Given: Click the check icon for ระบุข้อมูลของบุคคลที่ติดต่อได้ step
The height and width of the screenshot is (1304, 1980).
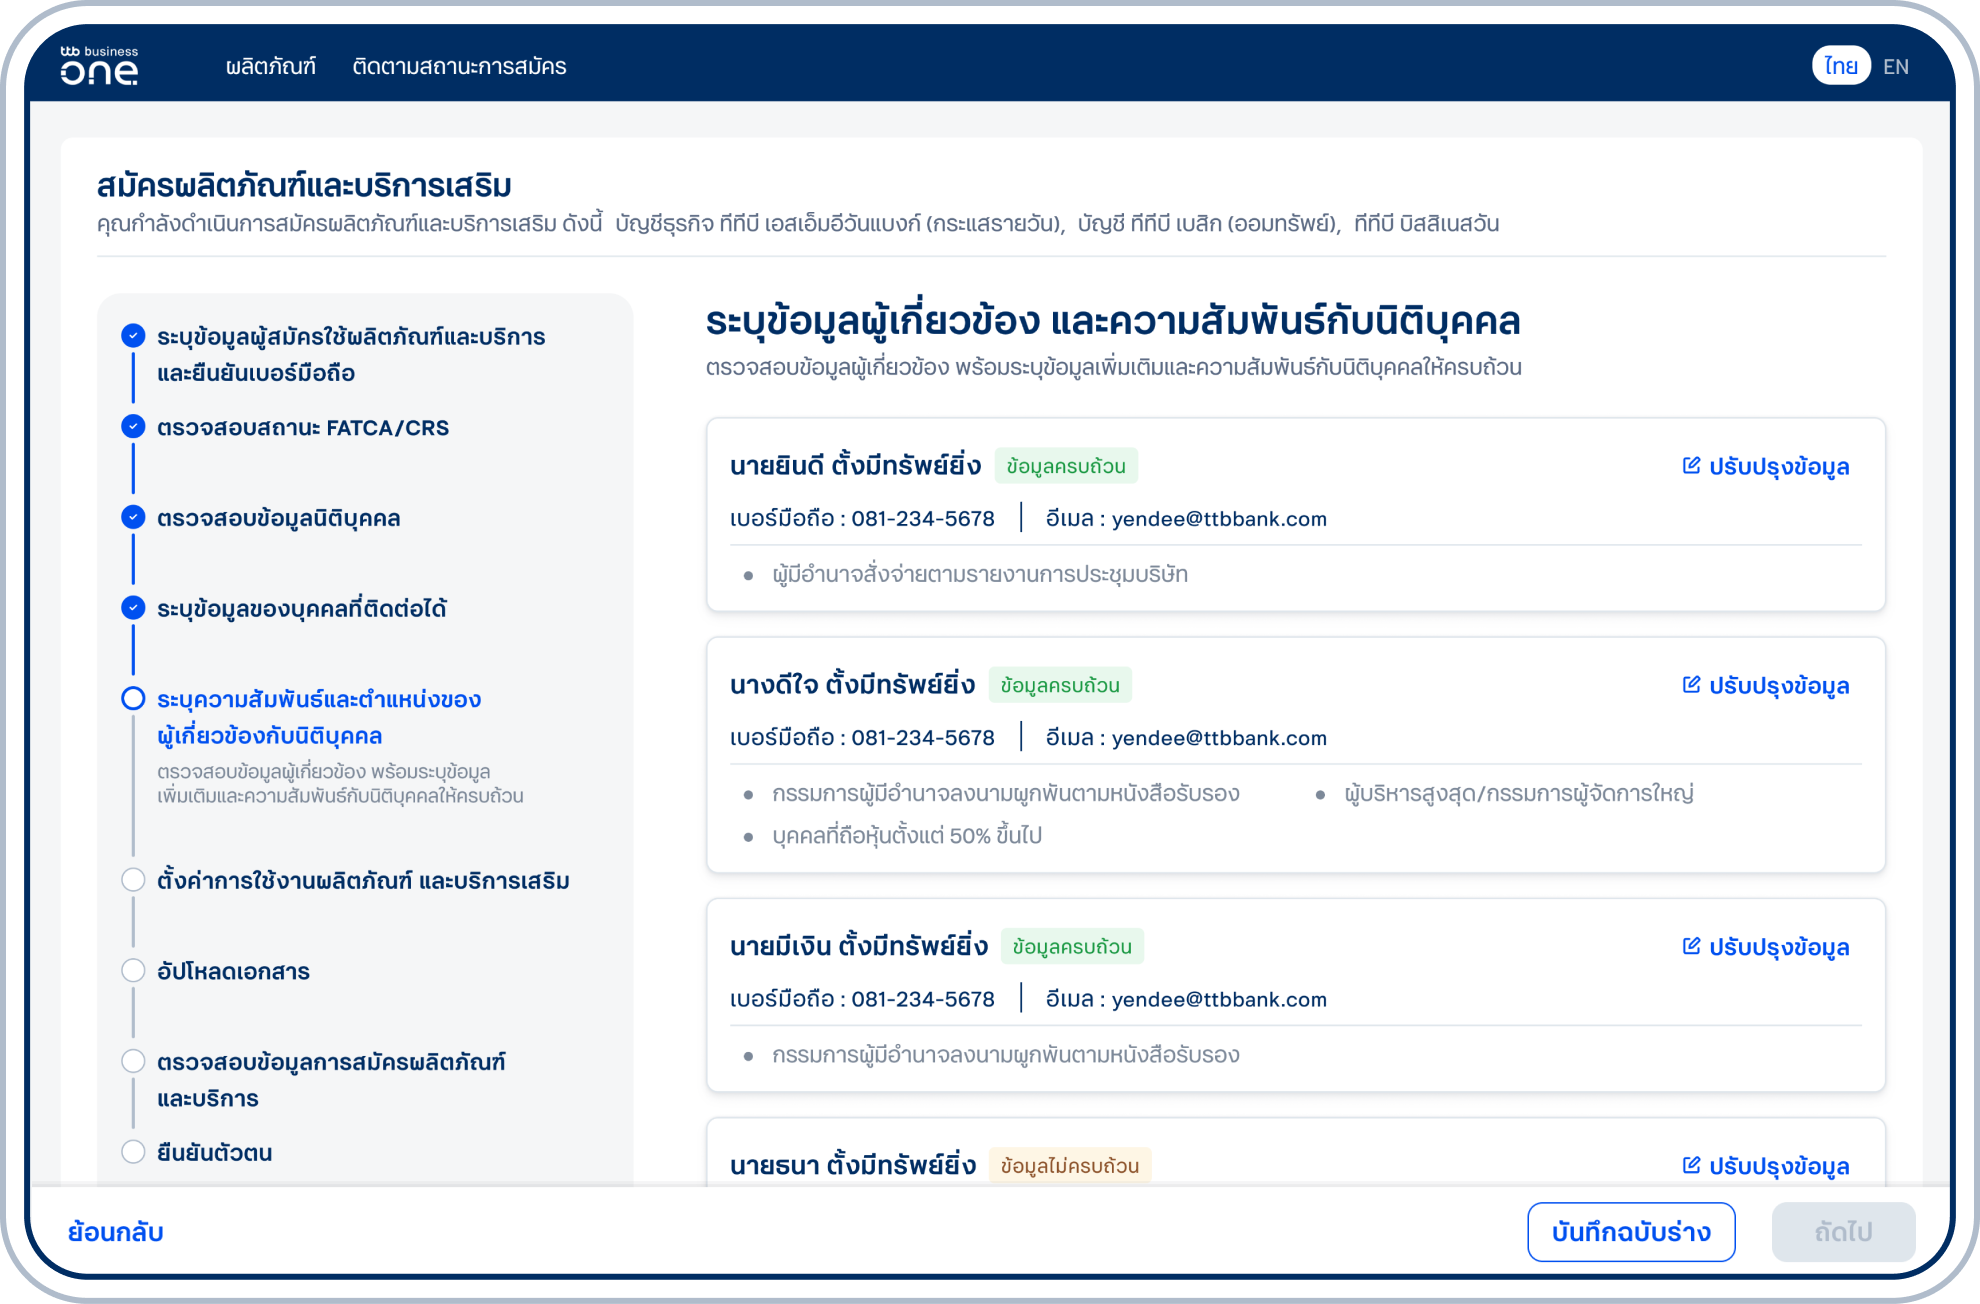Looking at the screenshot, I should pos(133,608).
